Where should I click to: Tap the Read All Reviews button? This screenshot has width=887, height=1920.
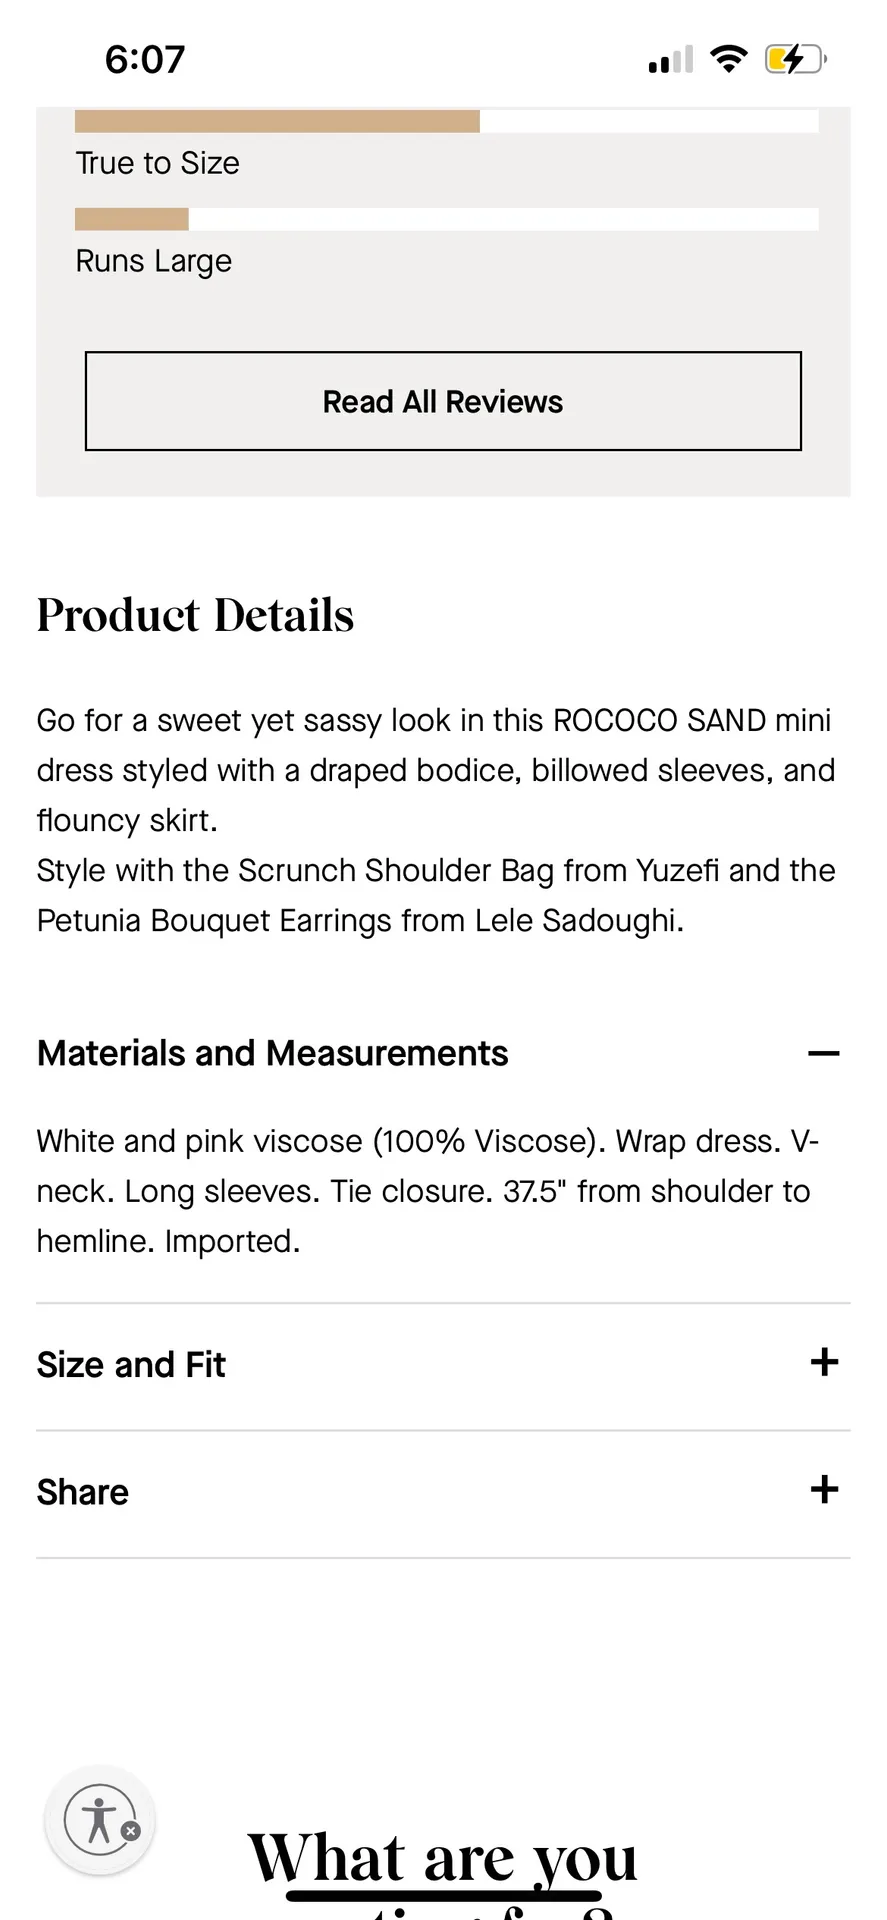point(443,401)
